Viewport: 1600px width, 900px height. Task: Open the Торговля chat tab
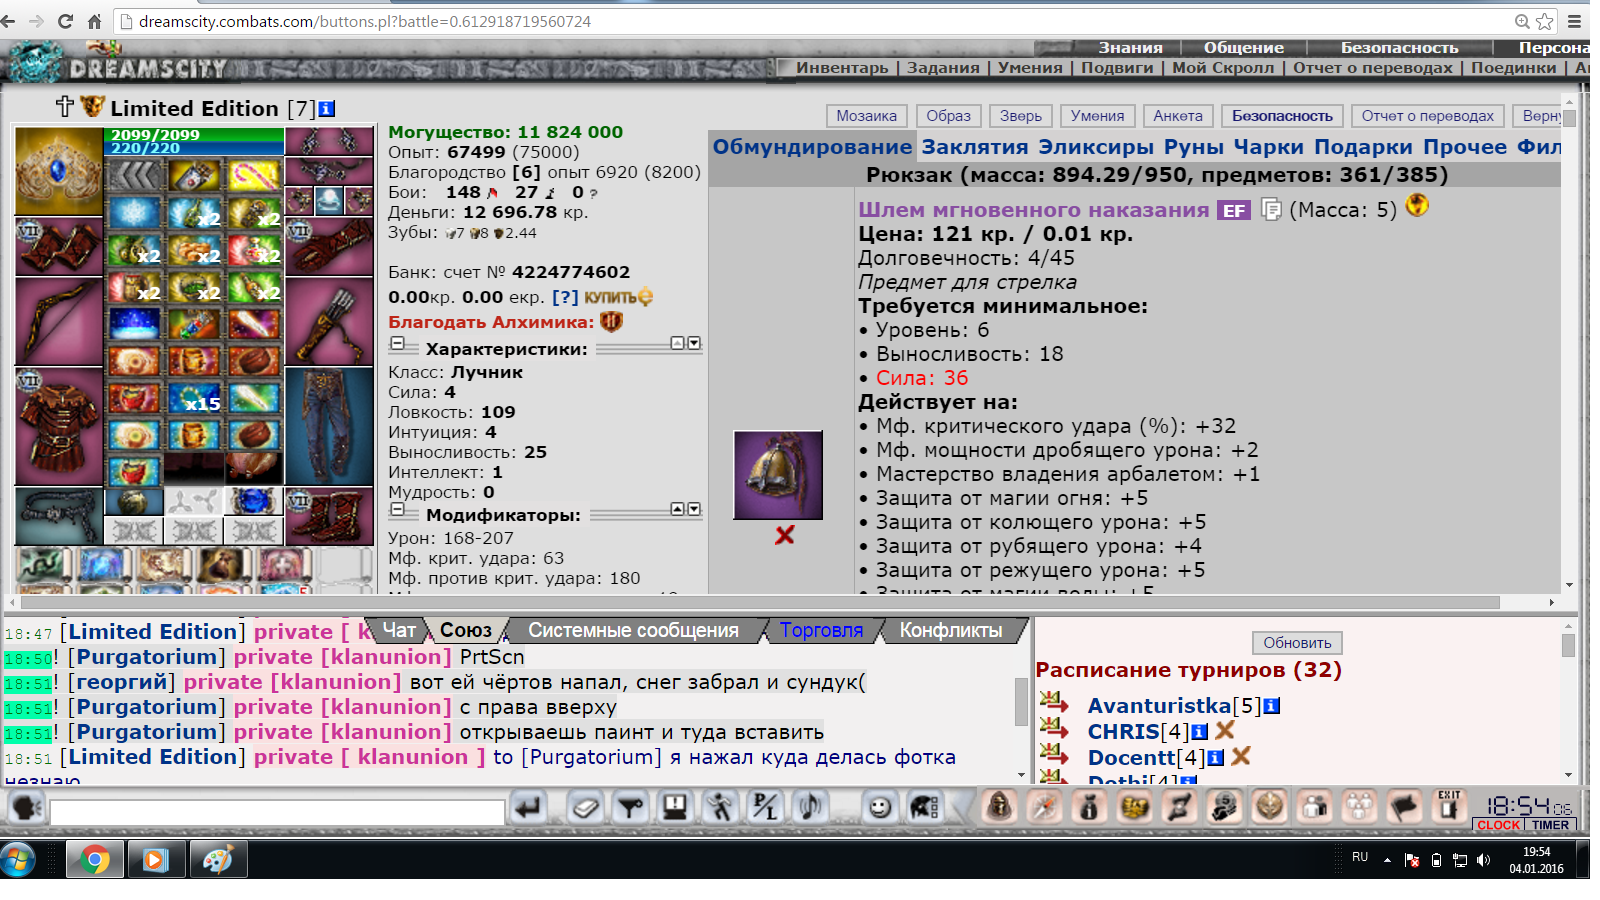821,630
